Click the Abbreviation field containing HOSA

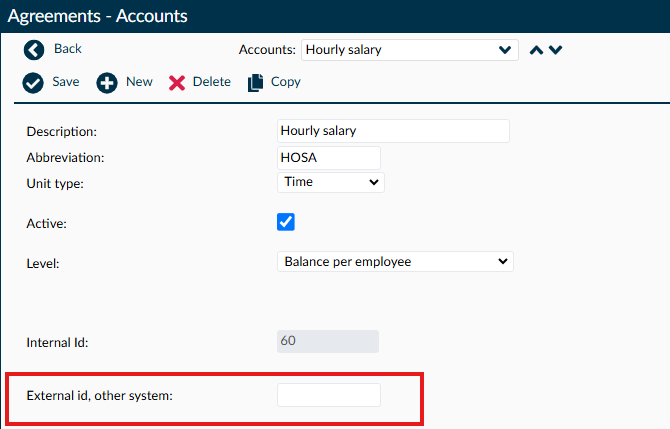pyautogui.click(x=329, y=158)
